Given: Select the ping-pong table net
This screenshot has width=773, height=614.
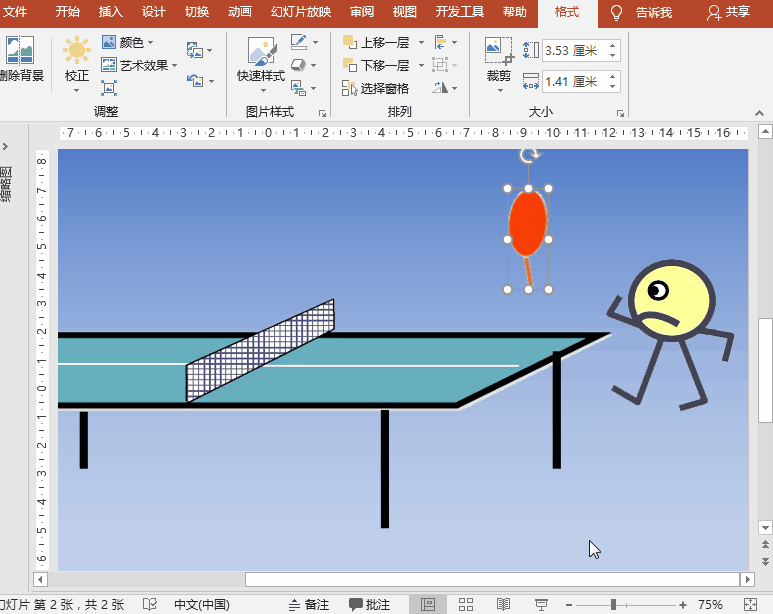Looking at the screenshot, I should (260, 351).
